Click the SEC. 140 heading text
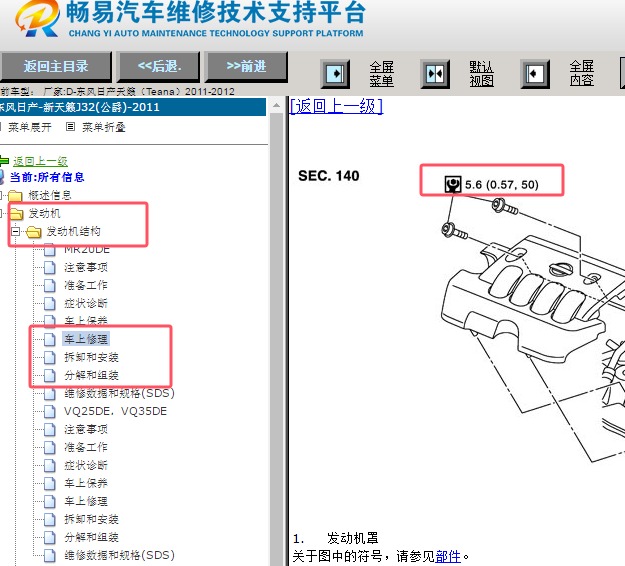 329,176
